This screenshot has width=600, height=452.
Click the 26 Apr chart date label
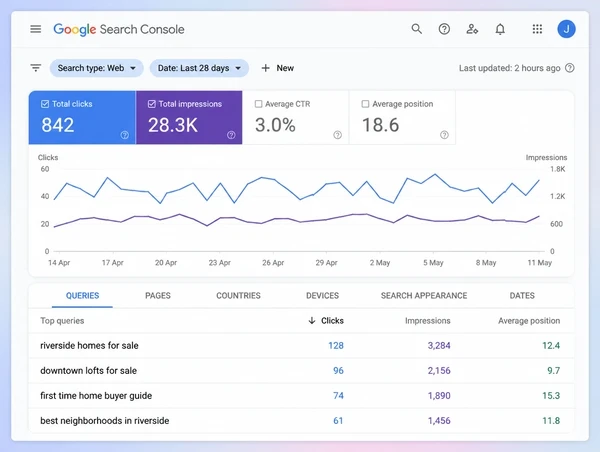pos(273,263)
